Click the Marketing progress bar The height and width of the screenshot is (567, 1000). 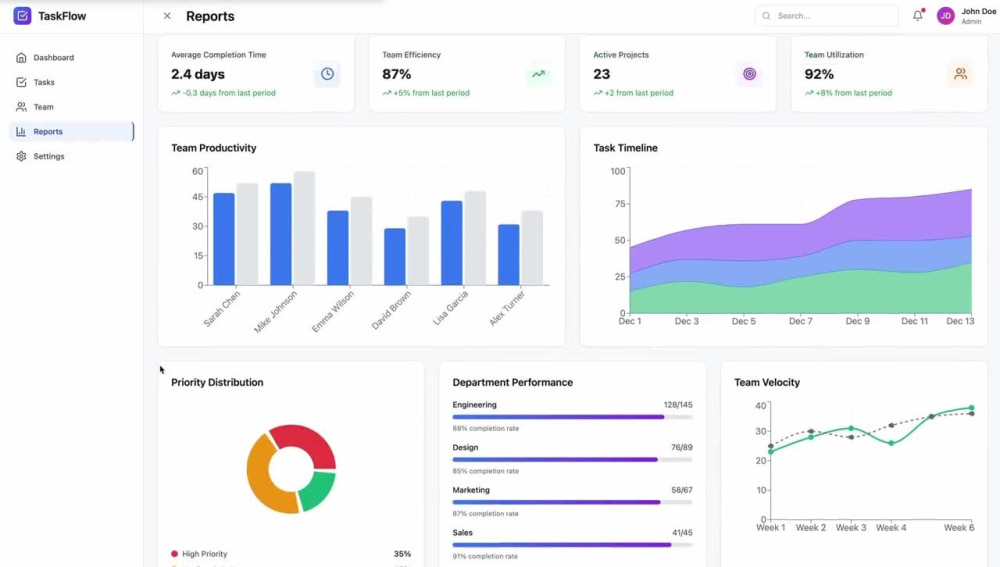click(572, 503)
